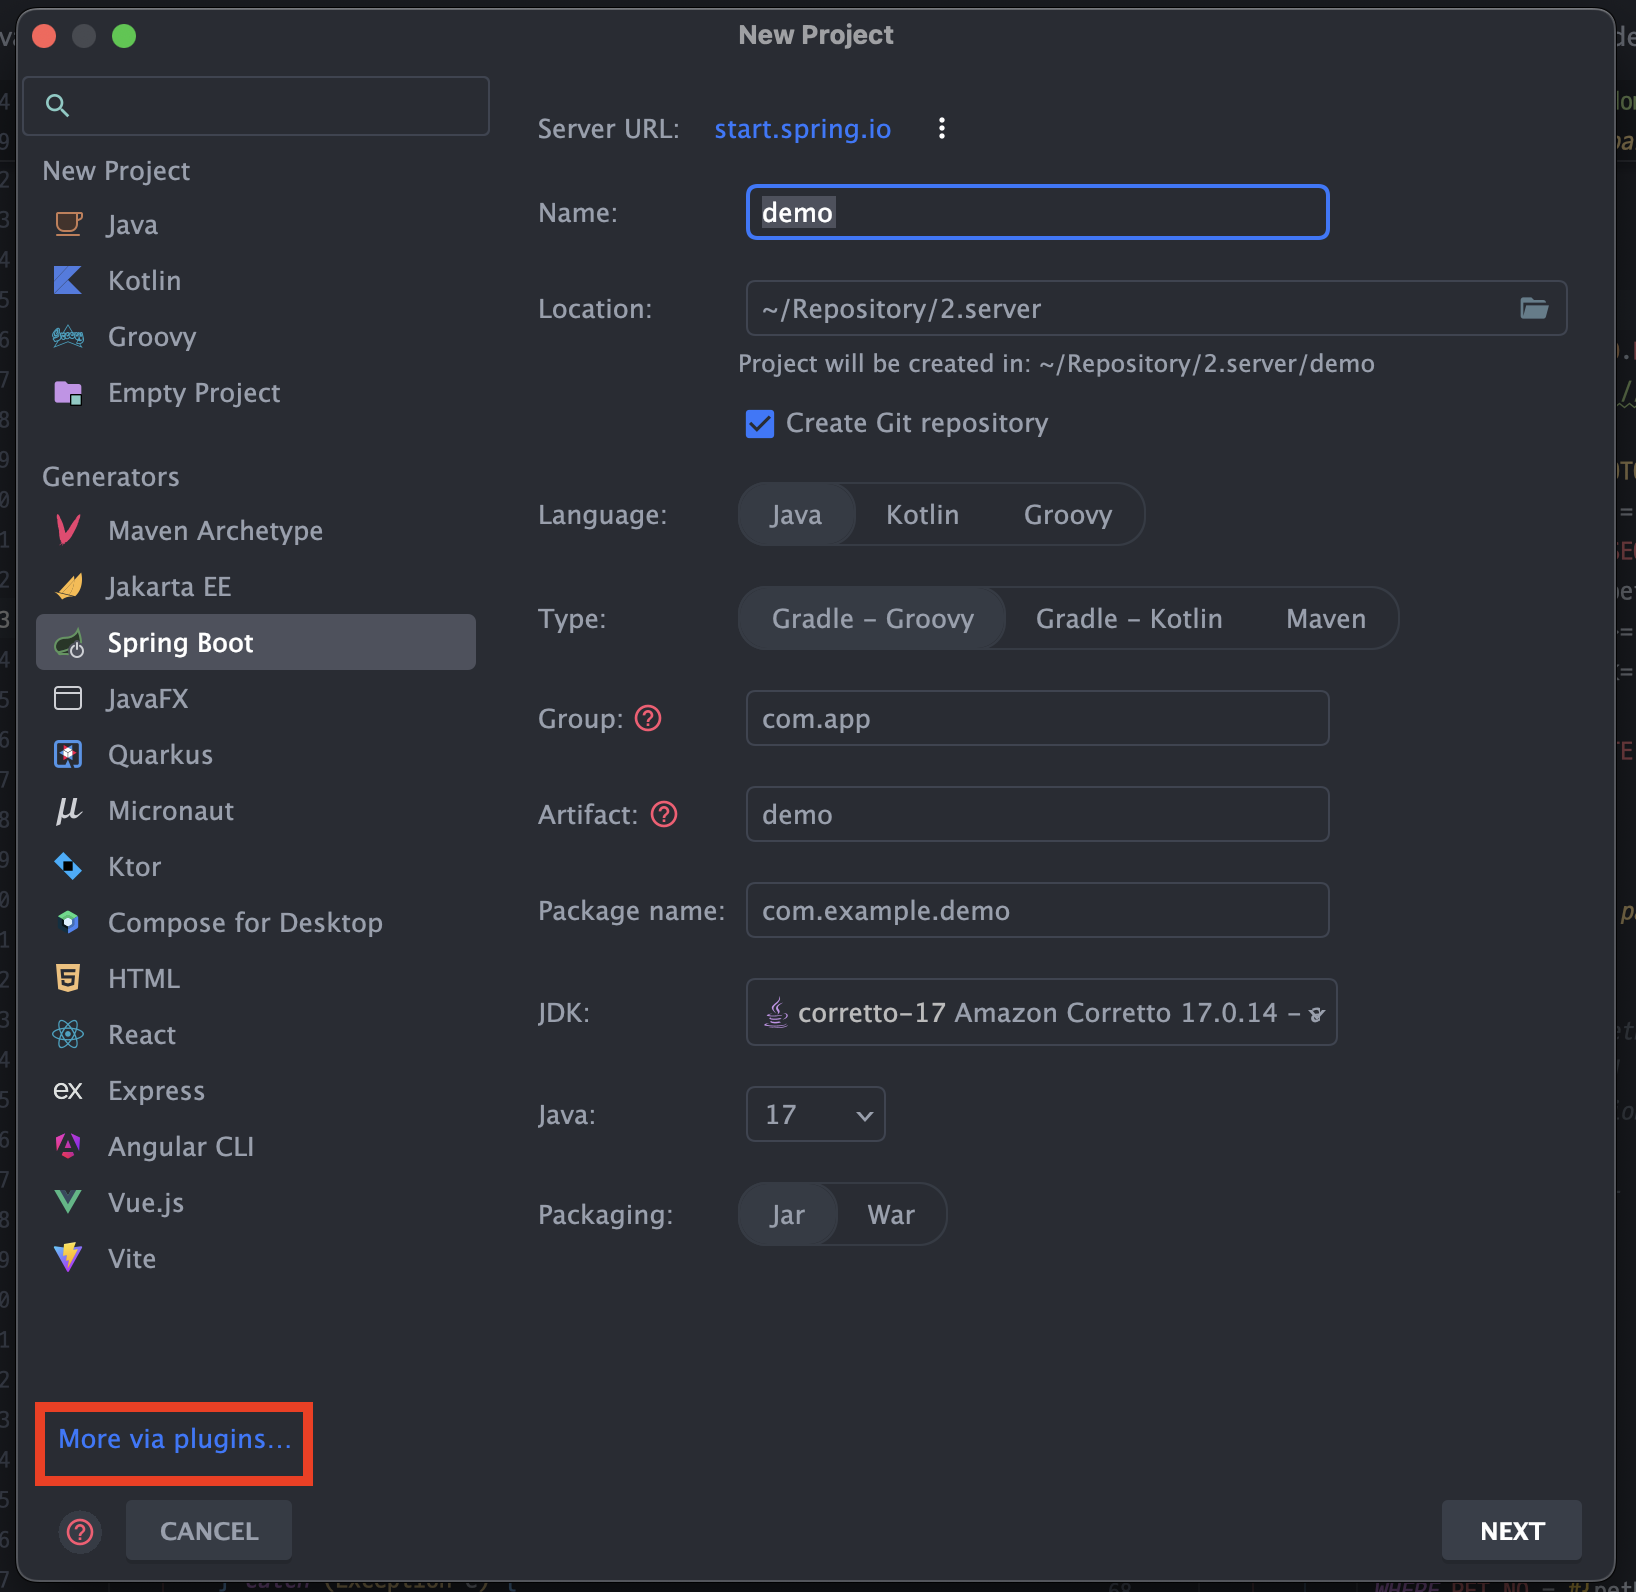This screenshot has height=1592, width=1636.
Task: Choose the Quarkus logo icon
Action: point(68,754)
